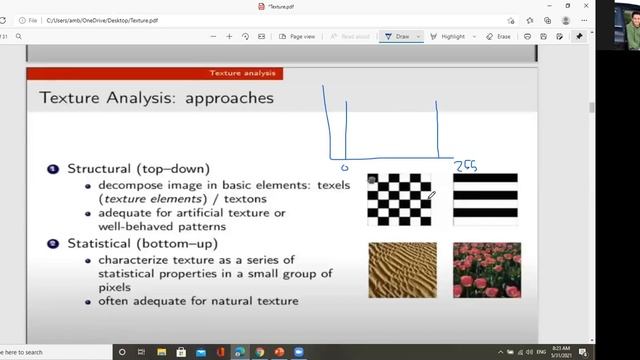Click the Microsoft Edge taskbar icon
The width and height of the screenshot is (640, 360).
click(240, 352)
